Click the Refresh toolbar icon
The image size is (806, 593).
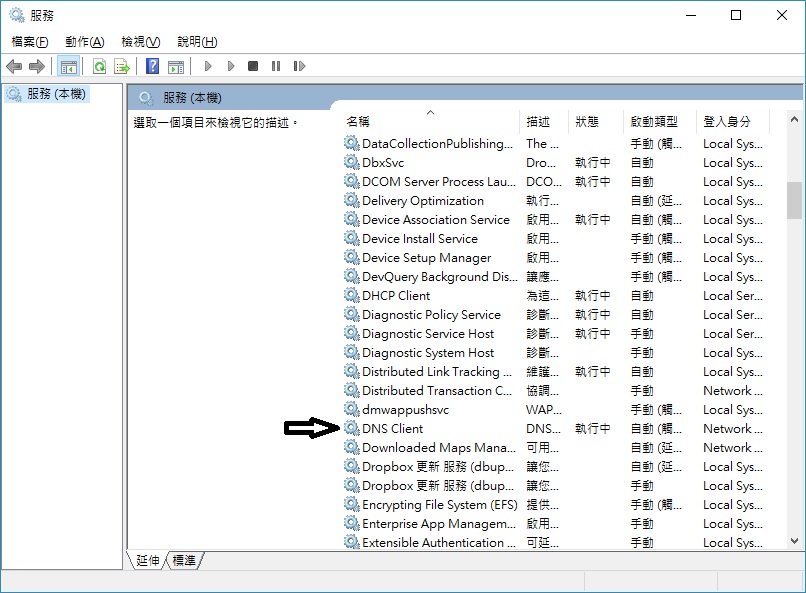[99, 66]
